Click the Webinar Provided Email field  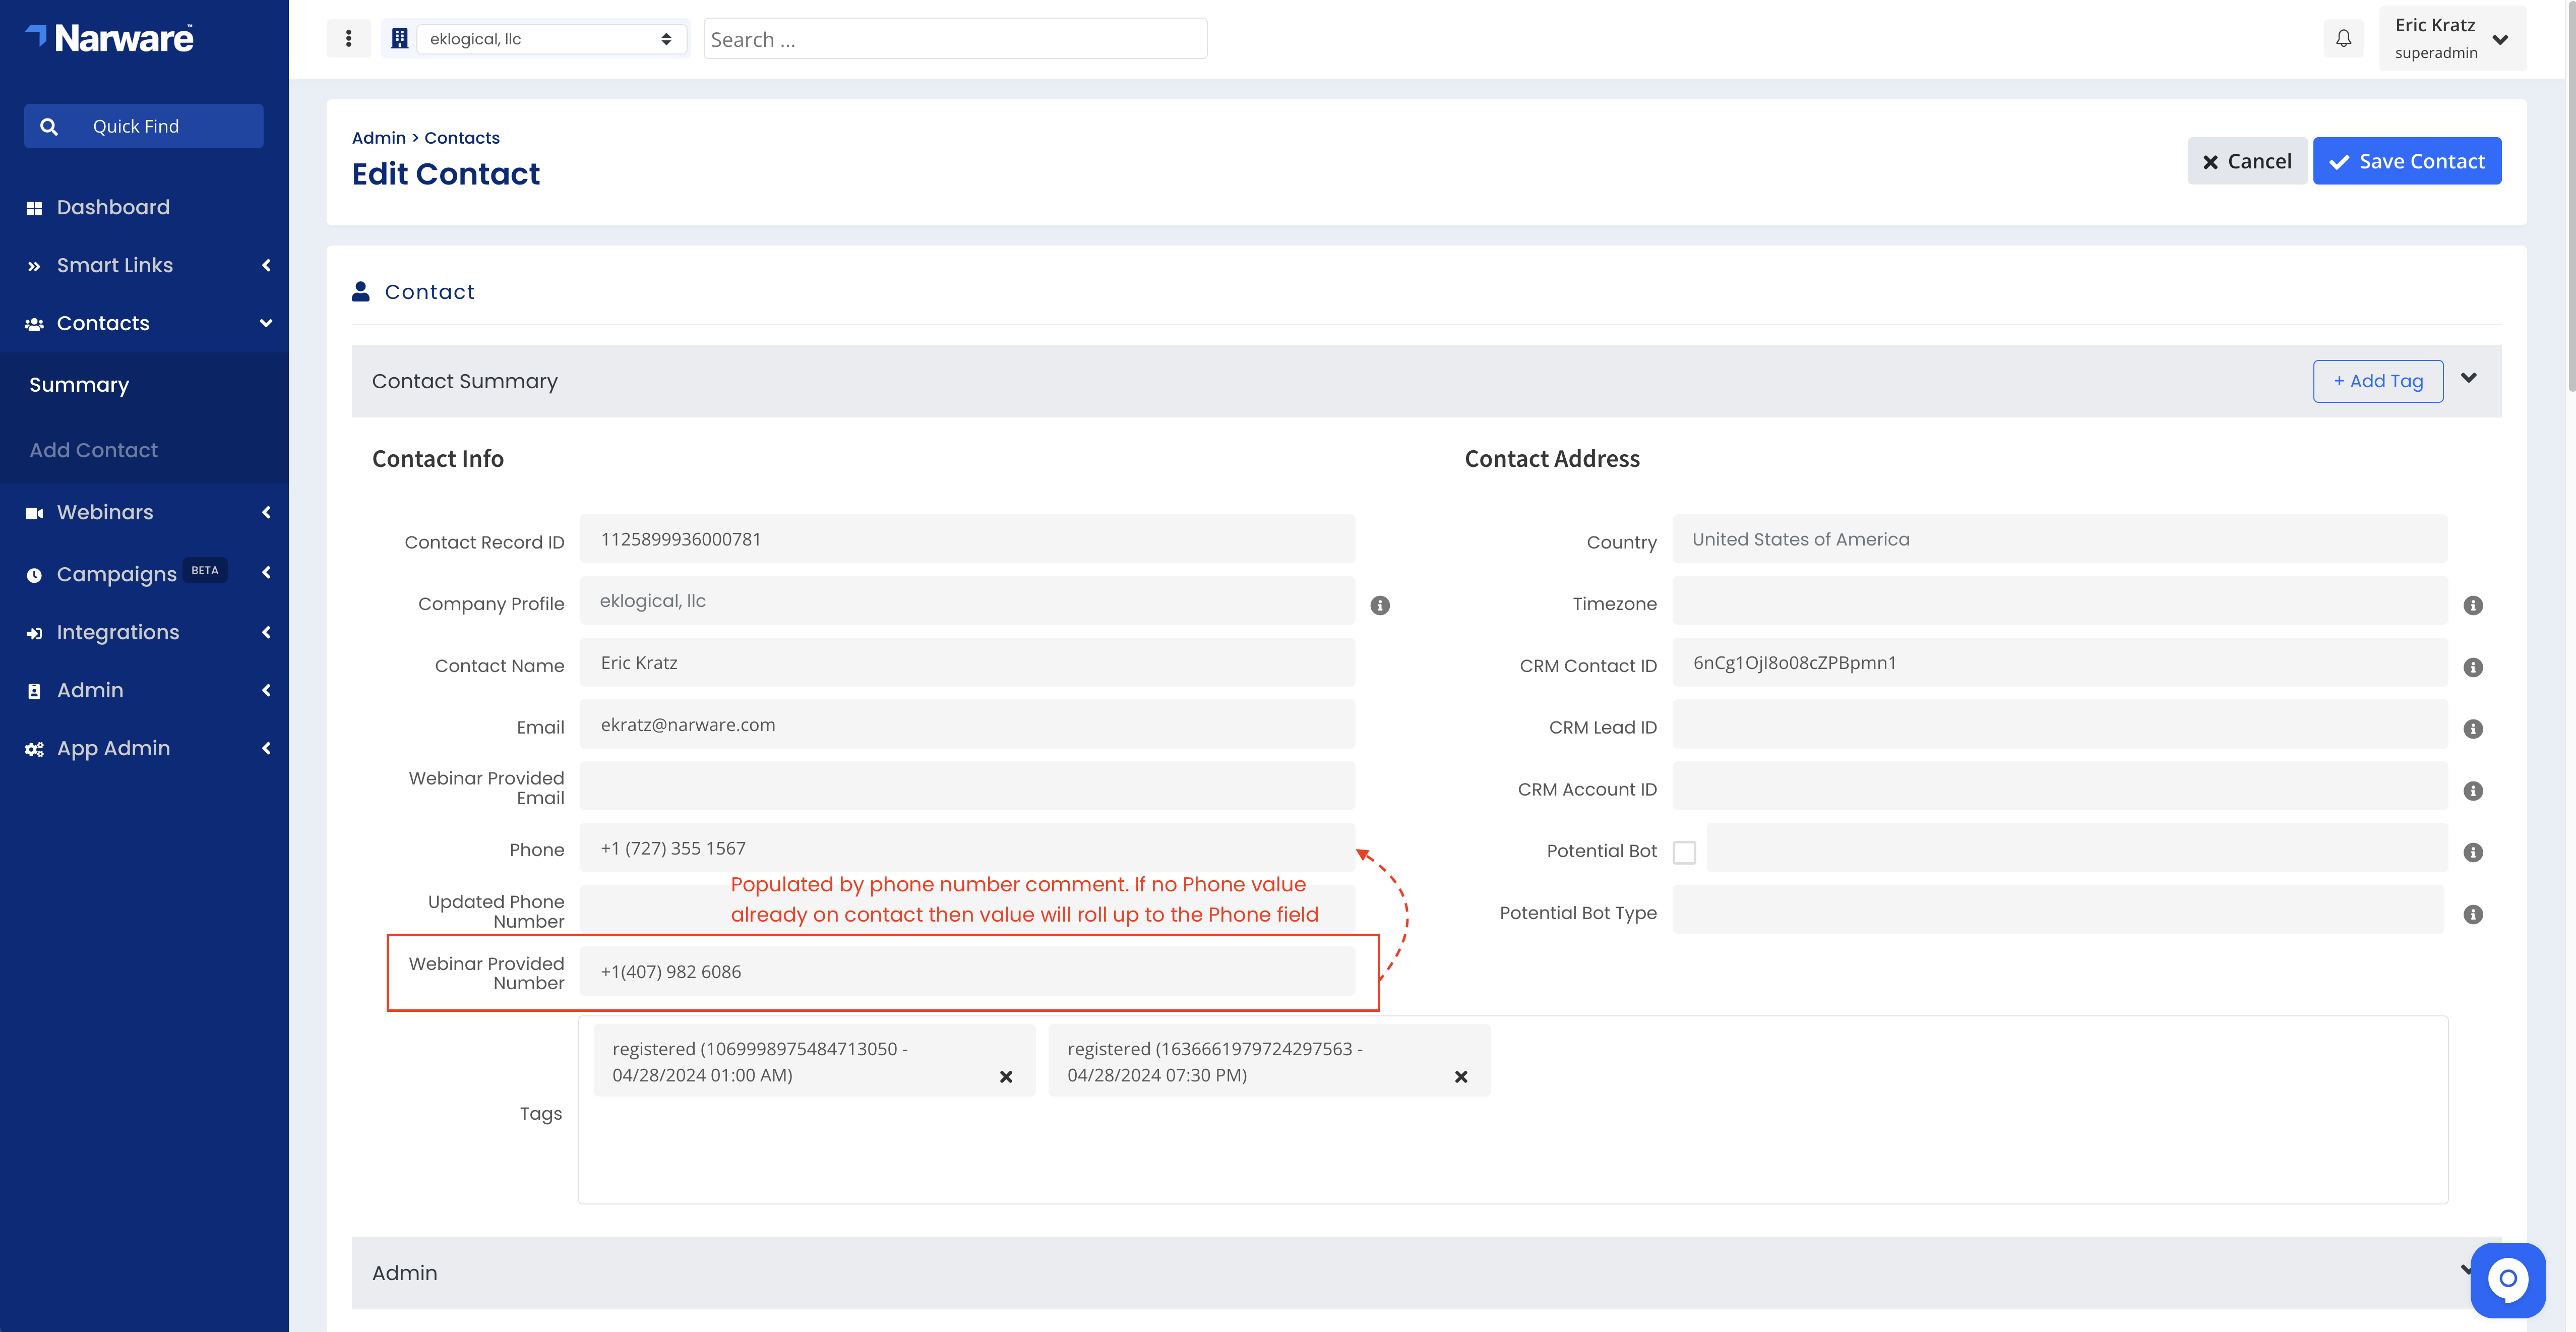[967, 787]
